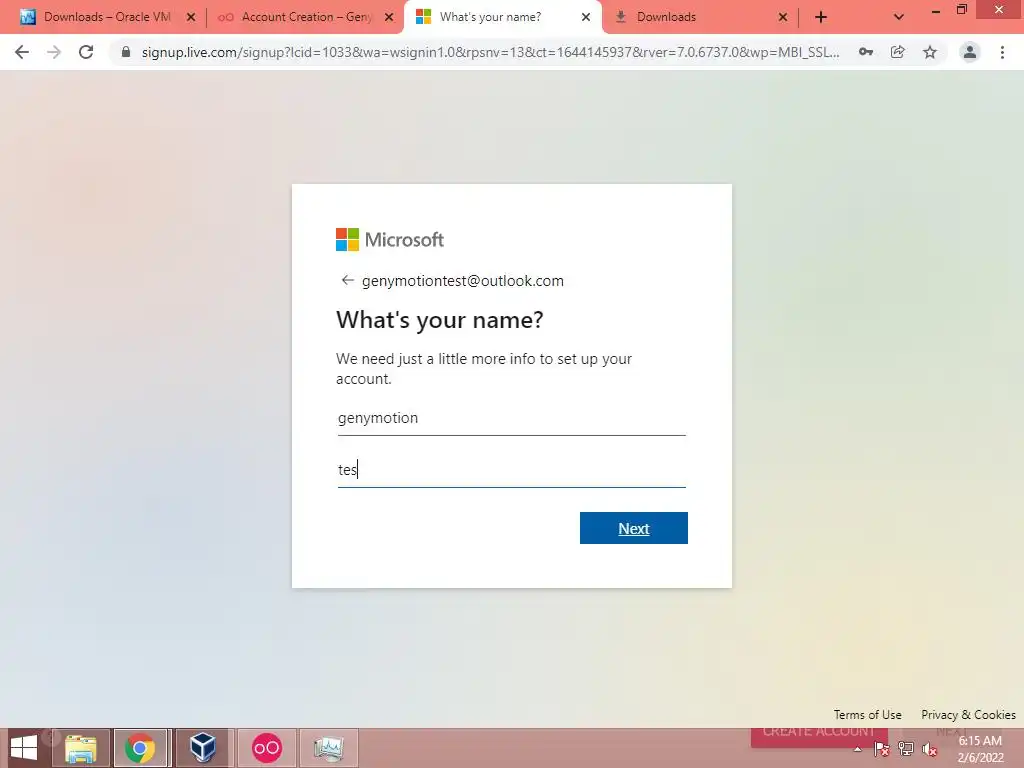1024x768 pixels.
Task: Open the Privacy & Cookies link
Action: click(968, 714)
